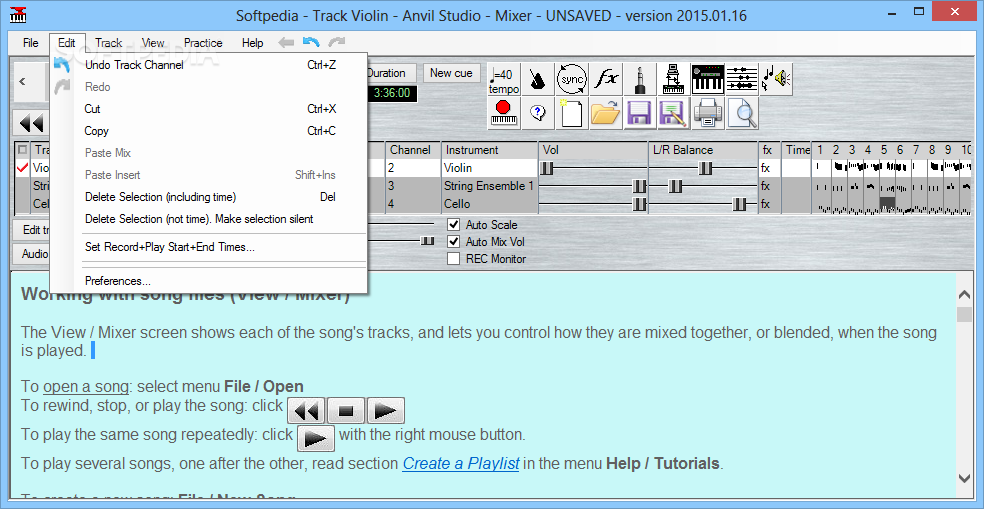The image size is (984, 509).
Task: Open the Practice menu
Action: point(203,43)
